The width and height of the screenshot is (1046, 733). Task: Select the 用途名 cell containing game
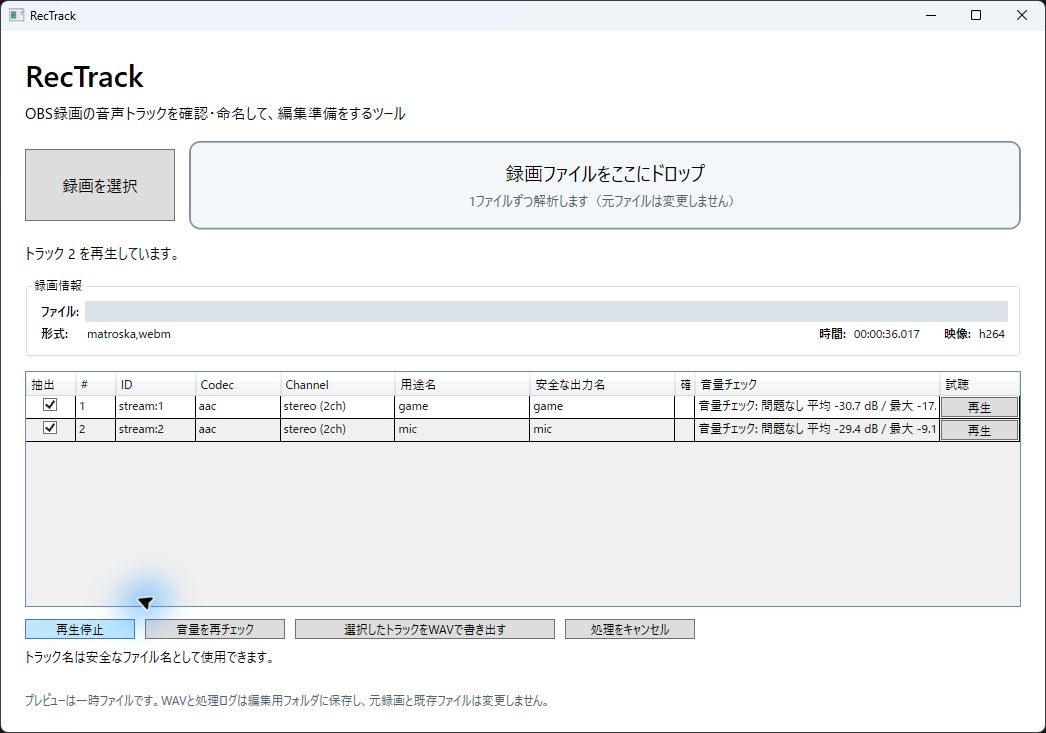pos(462,406)
